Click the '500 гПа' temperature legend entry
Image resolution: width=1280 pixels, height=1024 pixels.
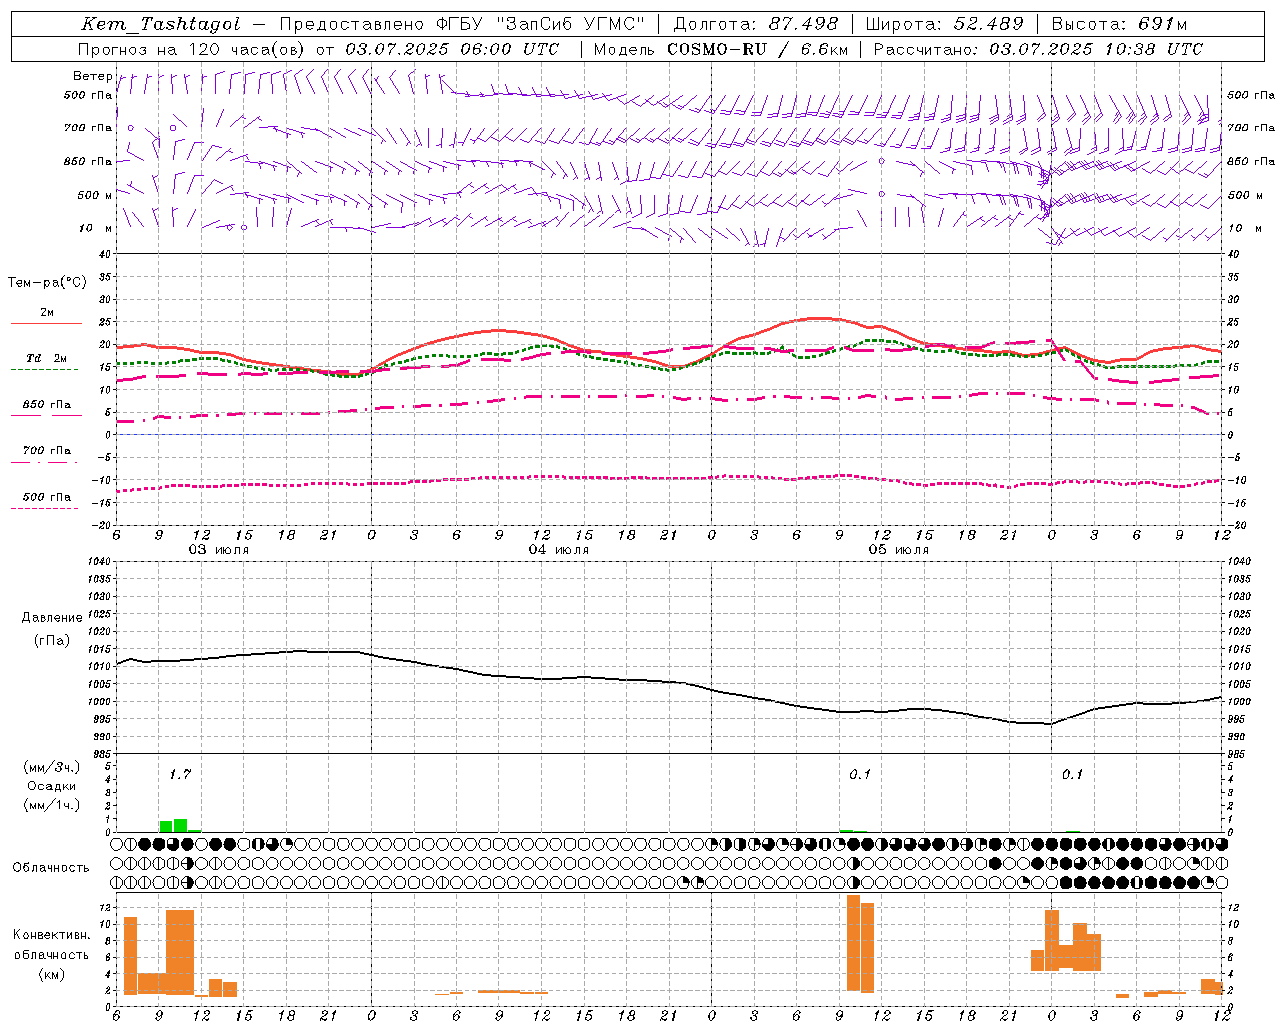pyautogui.click(x=47, y=497)
